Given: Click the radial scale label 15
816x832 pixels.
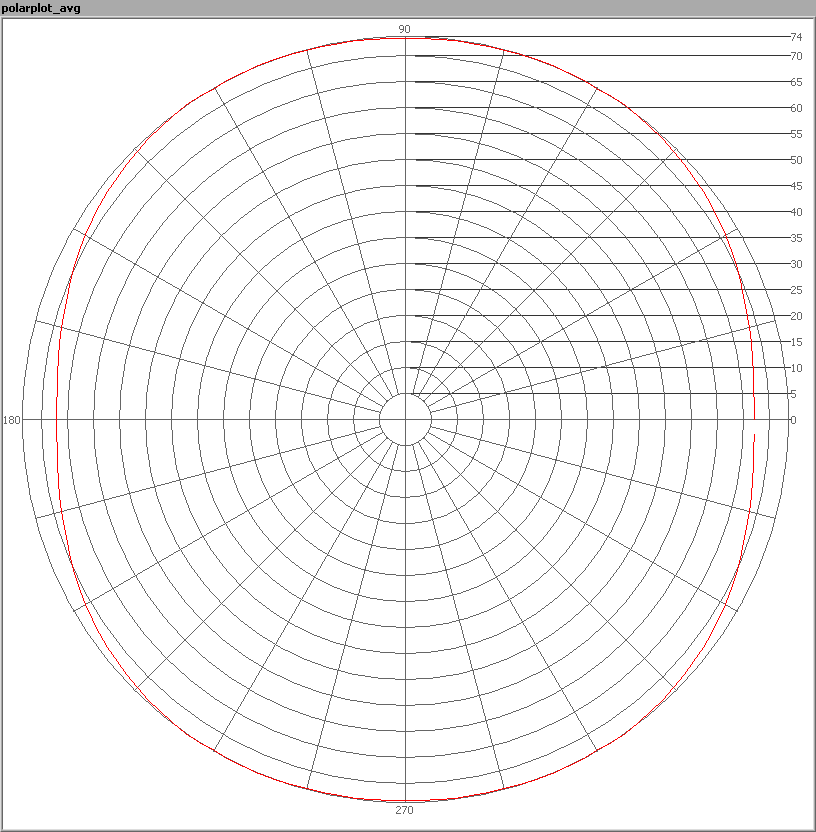Looking at the screenshot, I should 796,342.
